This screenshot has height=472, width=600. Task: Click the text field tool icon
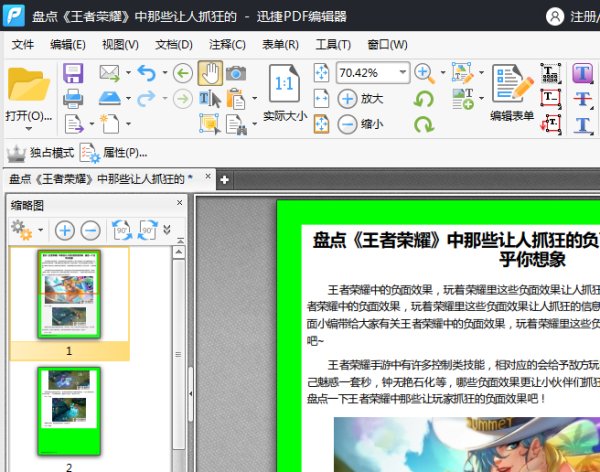[551, 73]
